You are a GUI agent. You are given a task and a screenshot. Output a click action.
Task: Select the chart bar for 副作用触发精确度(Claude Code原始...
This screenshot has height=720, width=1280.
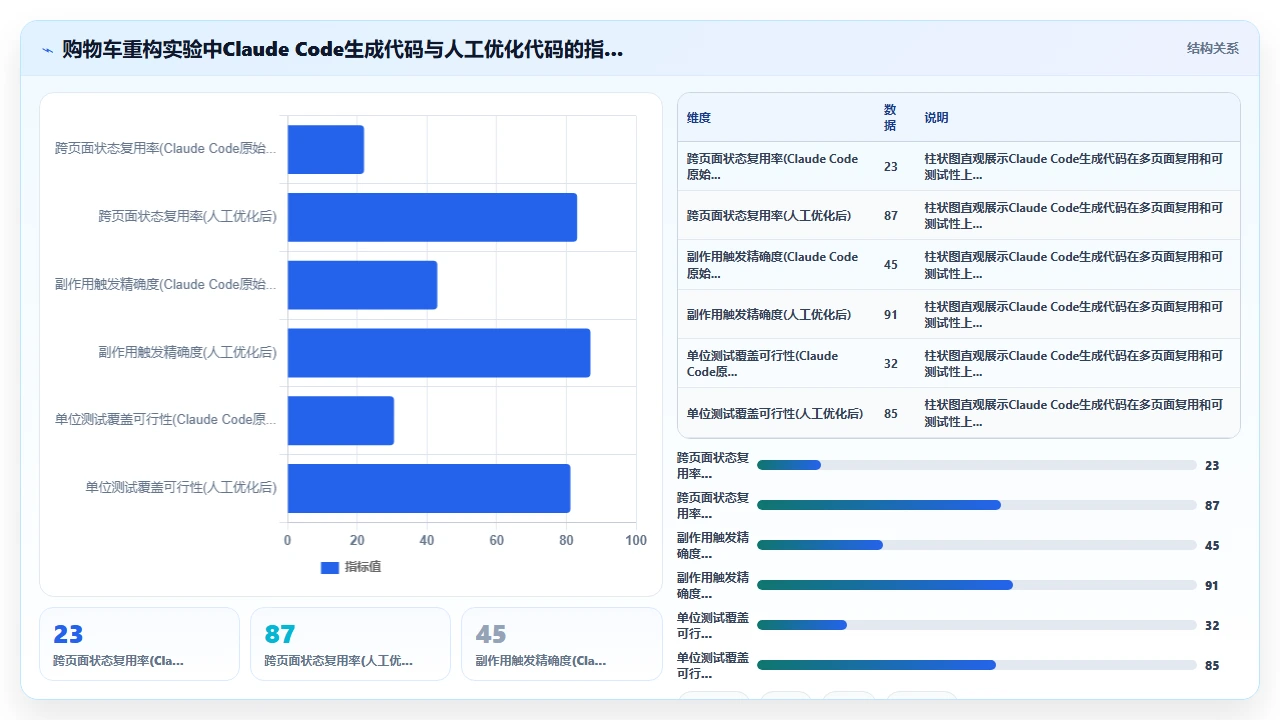pos(362,285)
